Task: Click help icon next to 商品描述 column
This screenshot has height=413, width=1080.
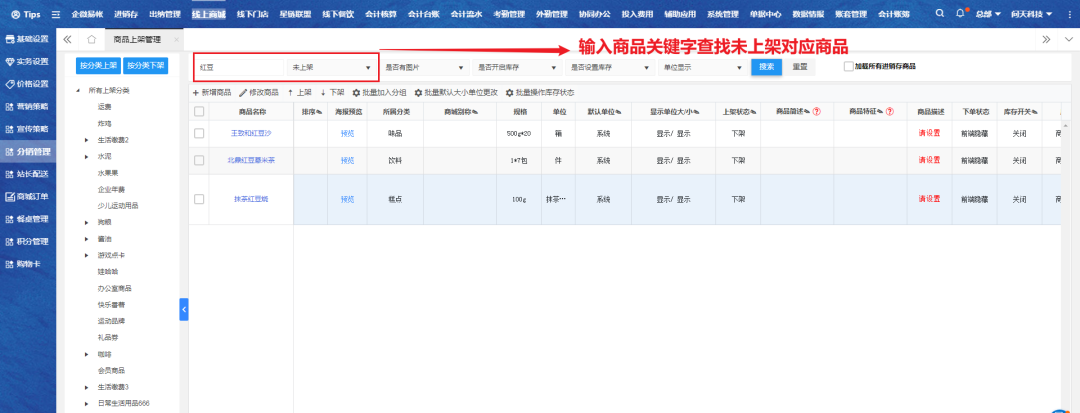Action: (x=817, y=111)
